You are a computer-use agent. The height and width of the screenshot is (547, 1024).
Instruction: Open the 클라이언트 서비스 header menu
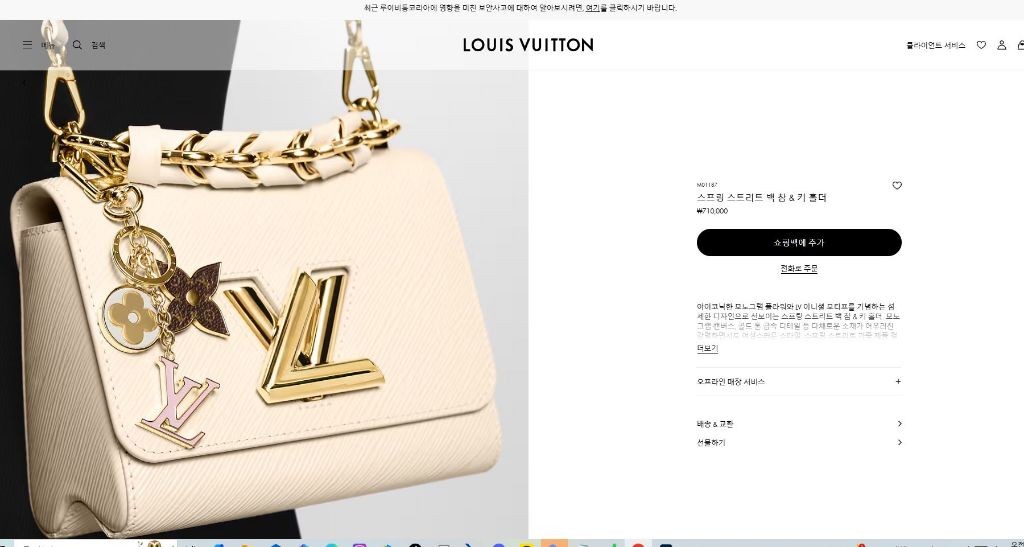click(x=935, y=45)
